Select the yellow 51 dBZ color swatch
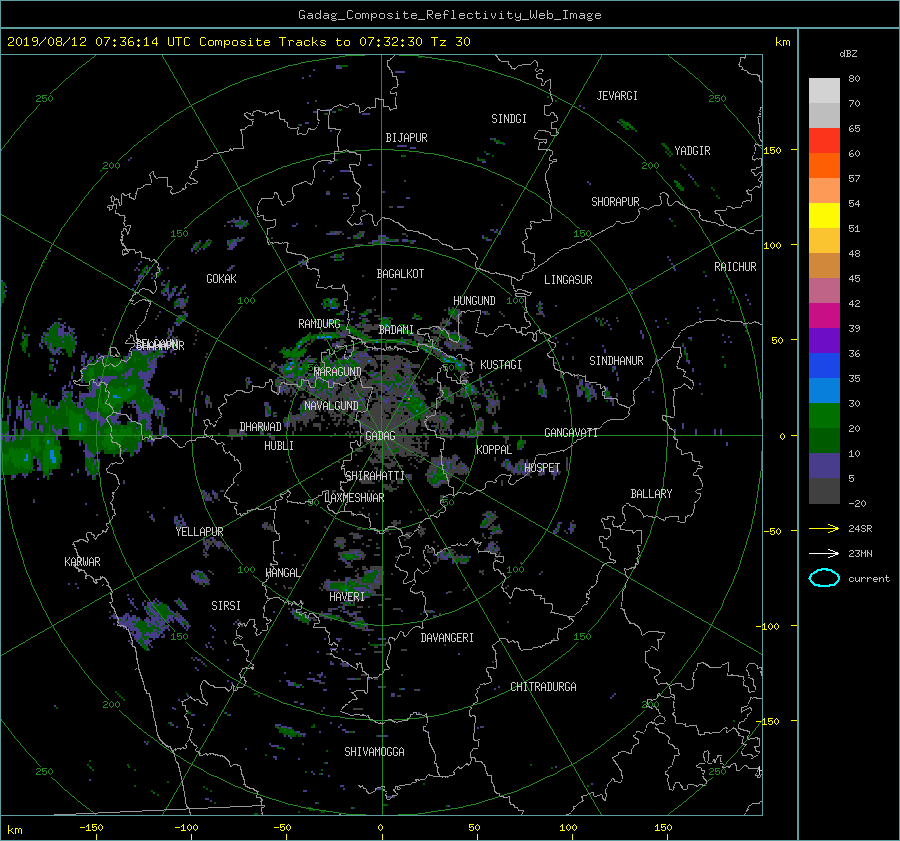Screen dimensions: 900x841 (x=824, y=216)
